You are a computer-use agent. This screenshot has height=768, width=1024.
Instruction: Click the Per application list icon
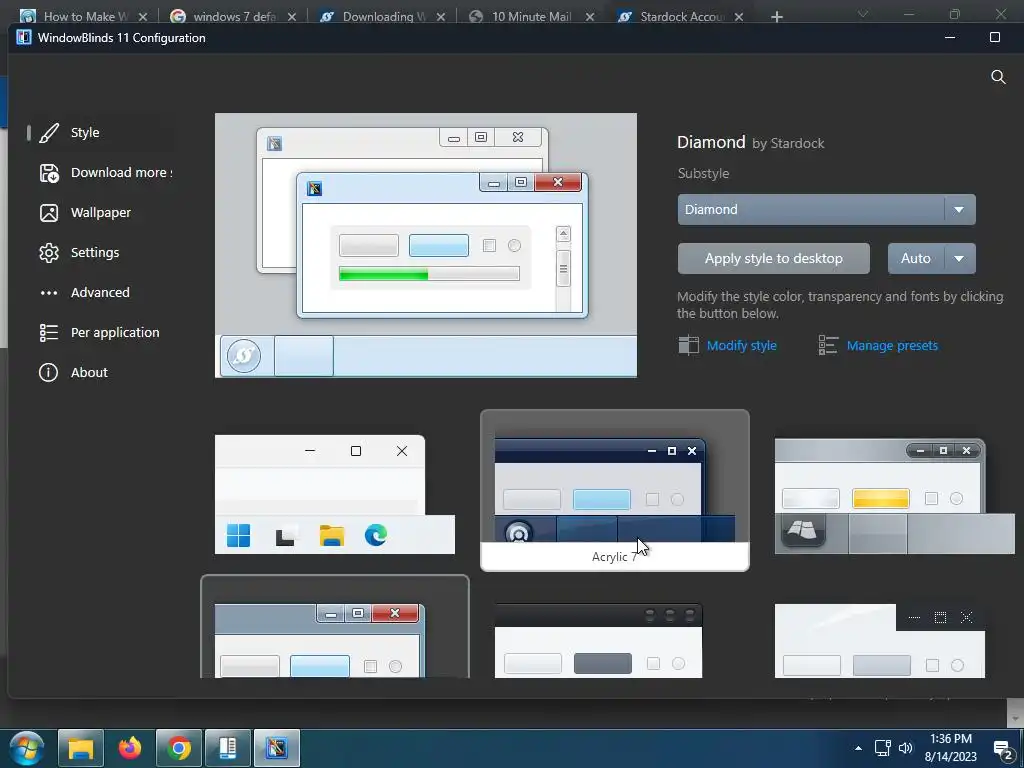(49, 332)
